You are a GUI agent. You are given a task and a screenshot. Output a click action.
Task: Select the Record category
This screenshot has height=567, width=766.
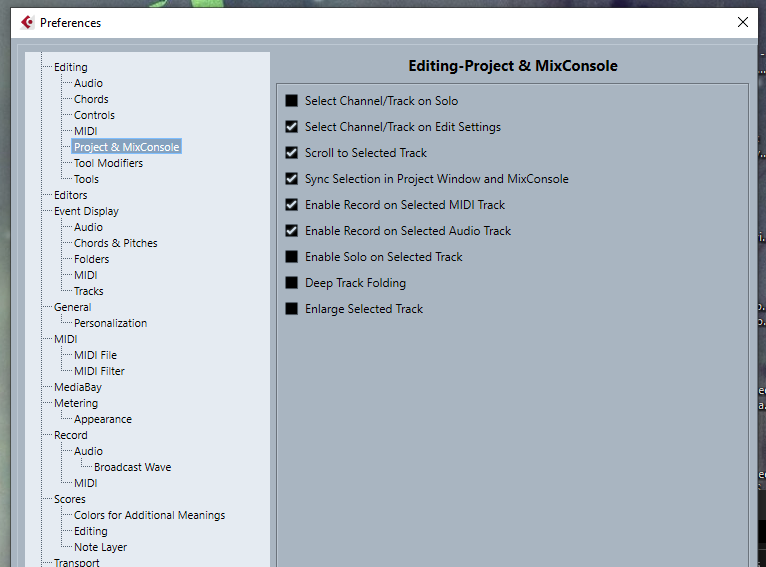click(71, 435)
